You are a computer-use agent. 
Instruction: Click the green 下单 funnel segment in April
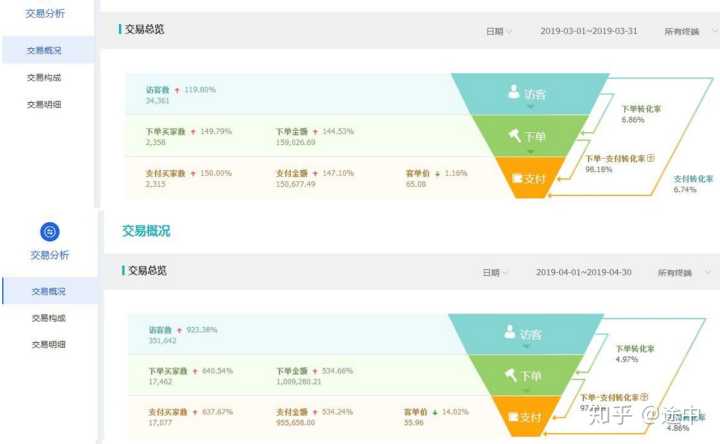(526, 375)
